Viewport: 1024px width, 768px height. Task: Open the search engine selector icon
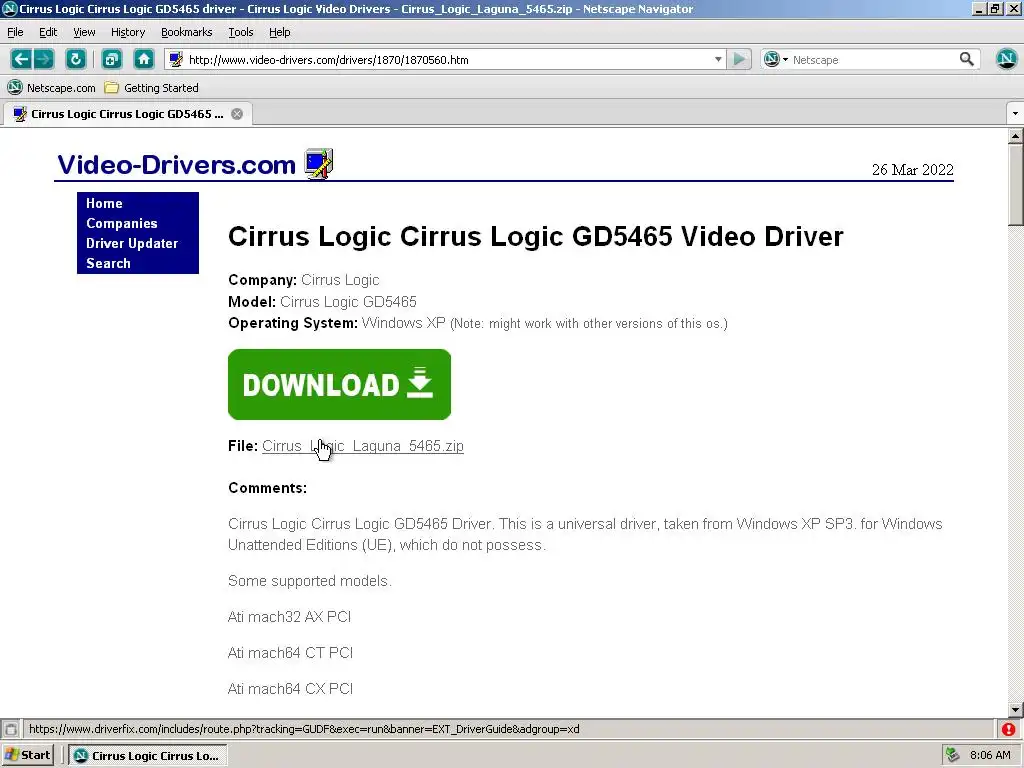pos(775,59)
